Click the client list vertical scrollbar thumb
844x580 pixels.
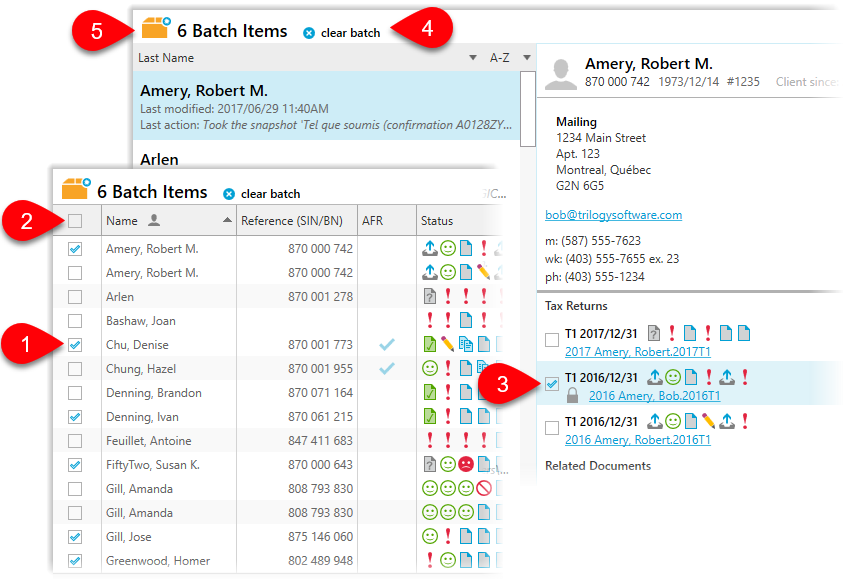tap(528, 109)
